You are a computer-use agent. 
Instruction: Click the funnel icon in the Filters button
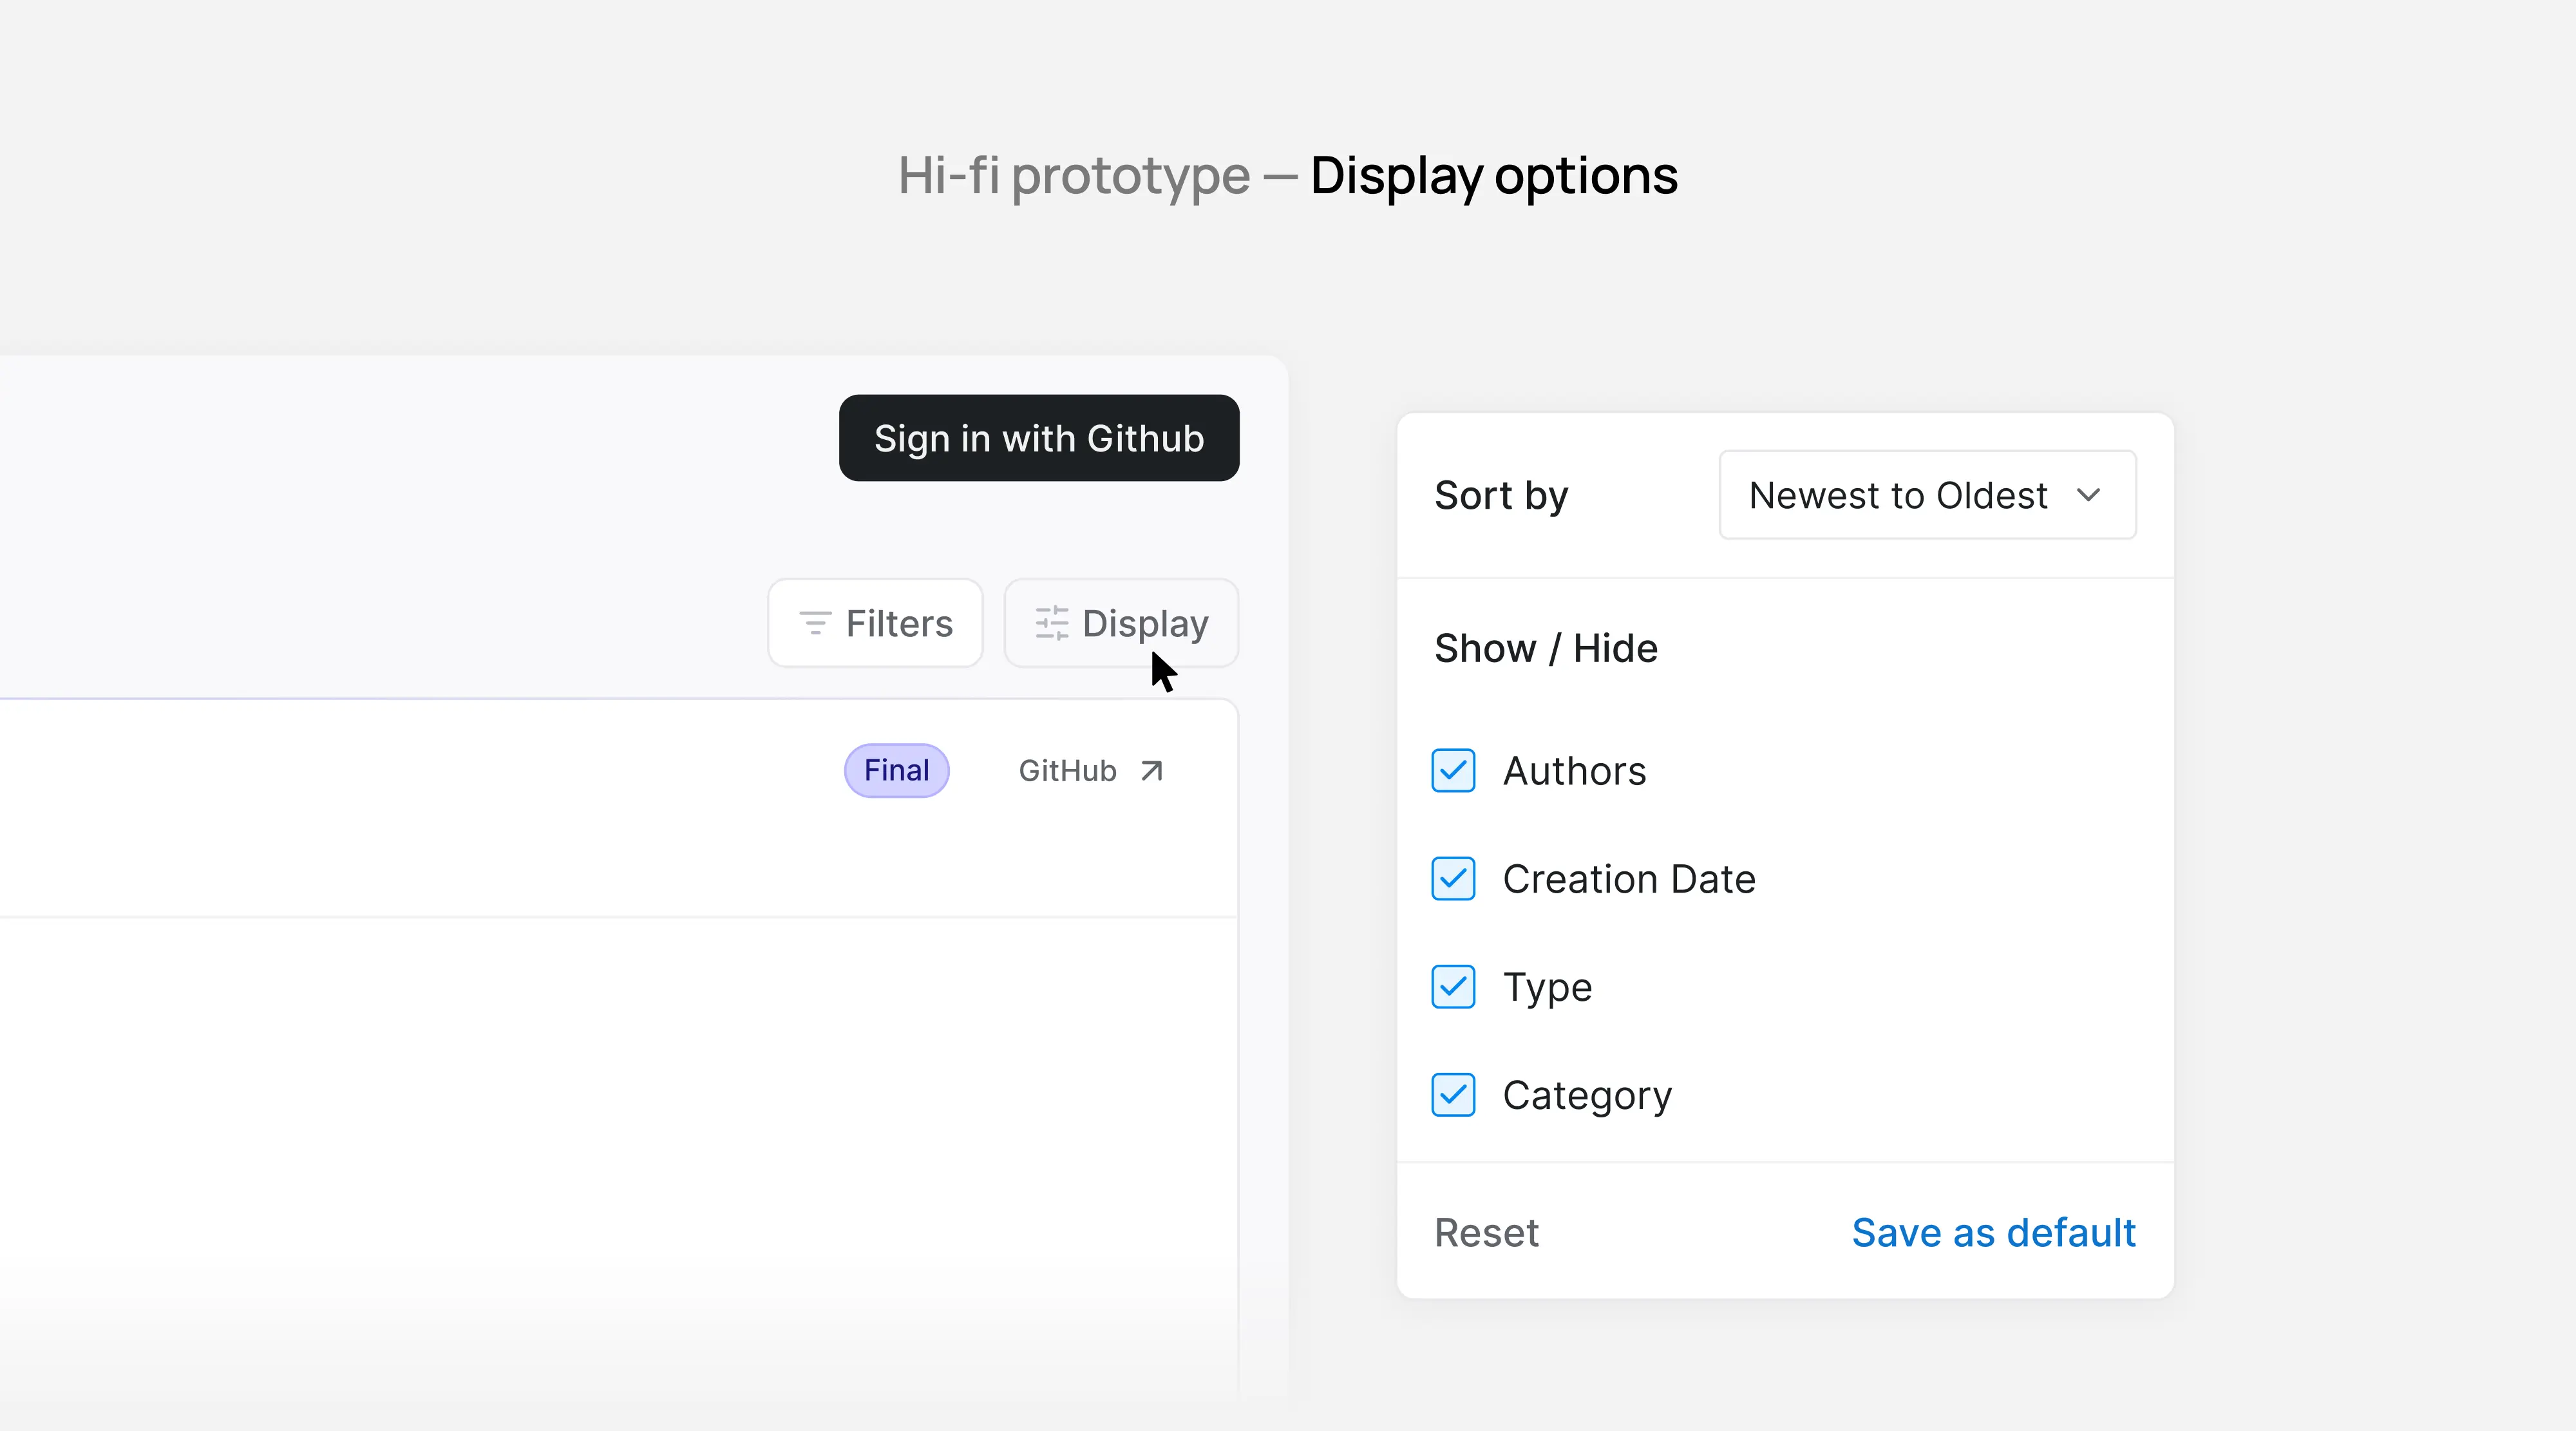pos(817,622)
